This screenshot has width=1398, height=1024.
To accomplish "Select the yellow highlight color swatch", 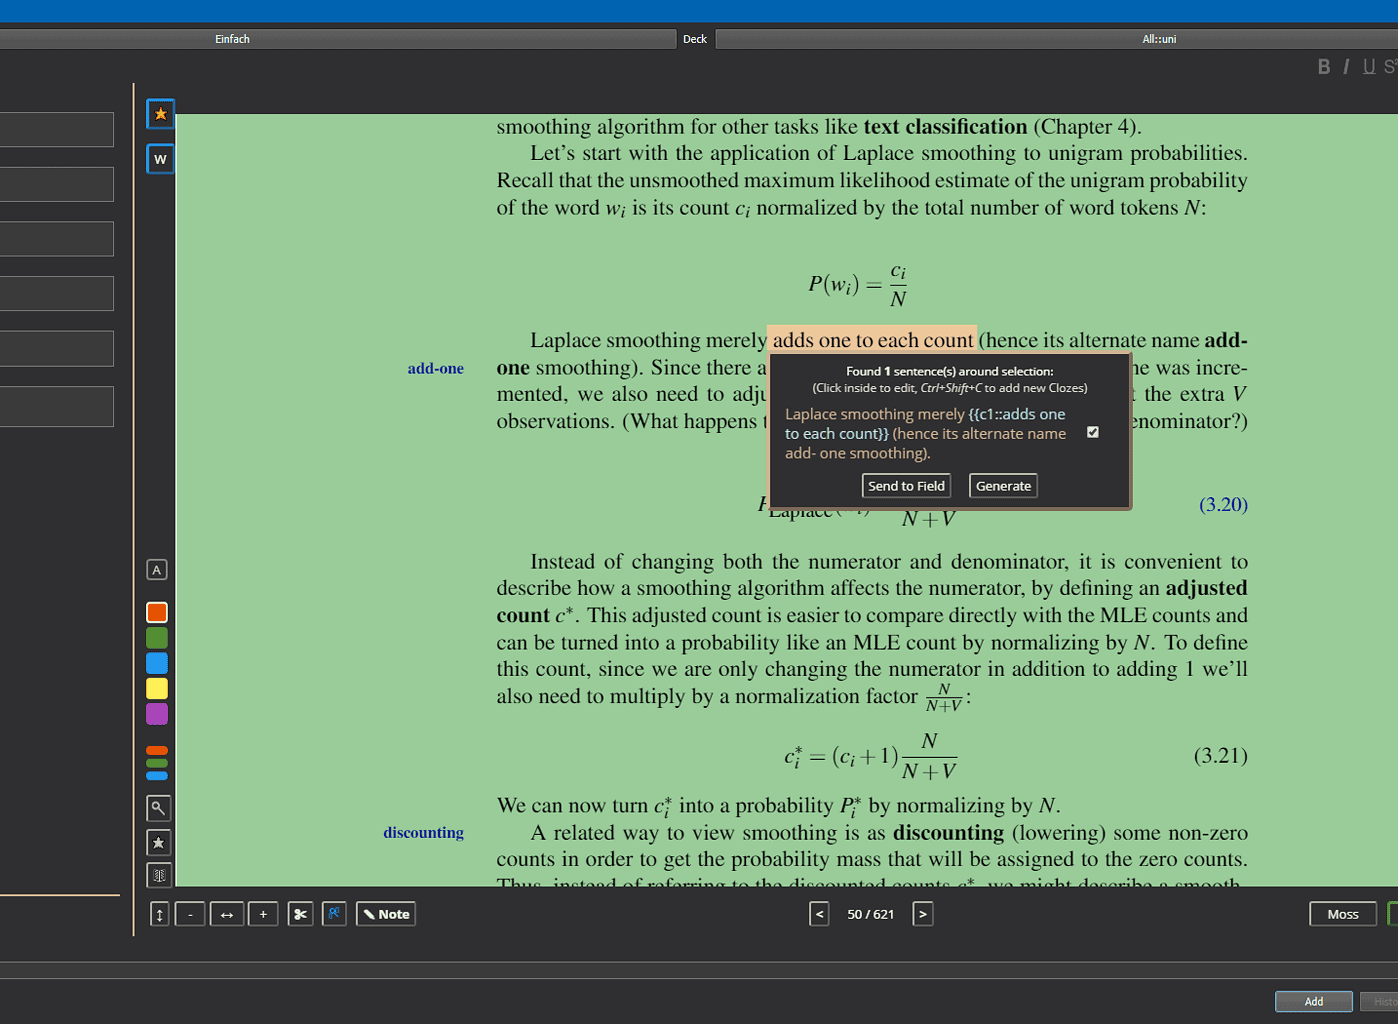I will point(157,689).
